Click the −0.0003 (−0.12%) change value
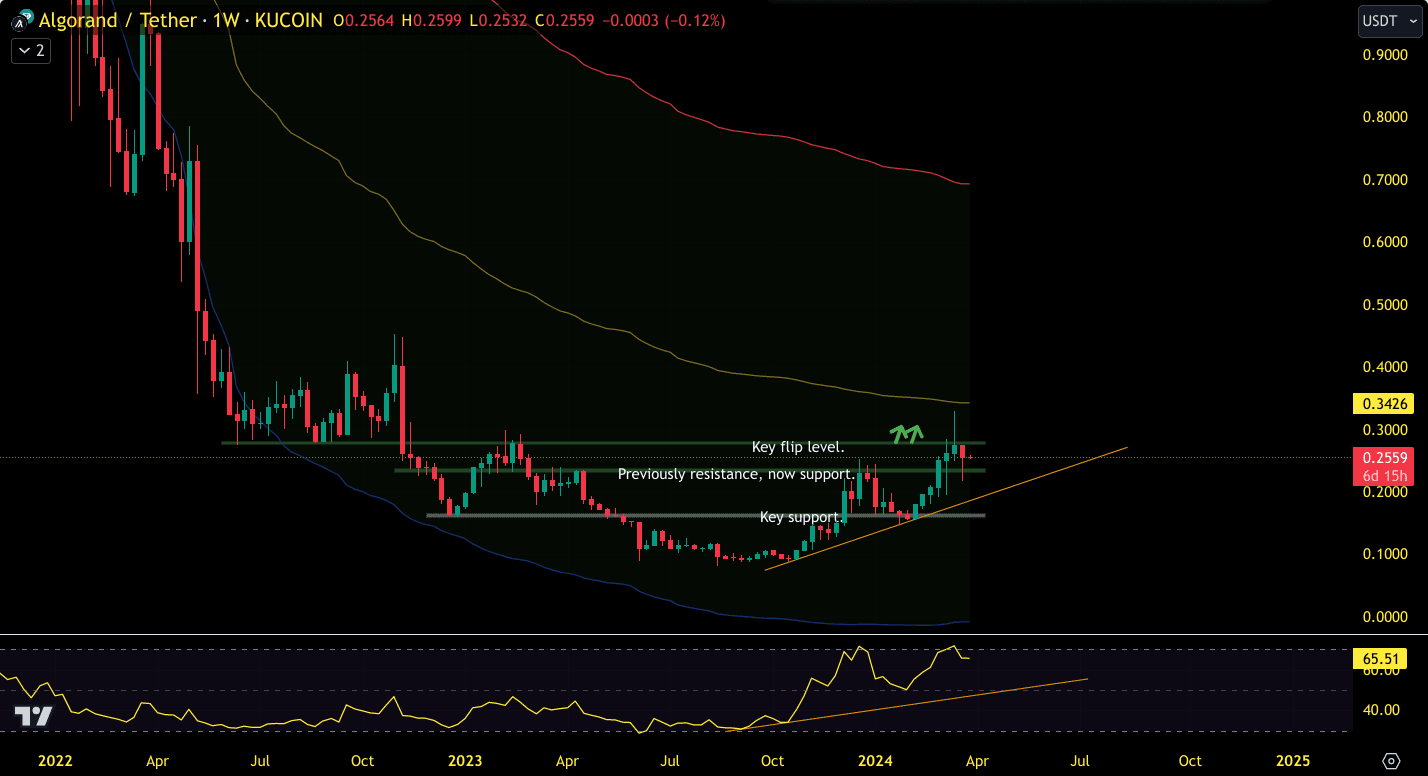 point(665,20)
